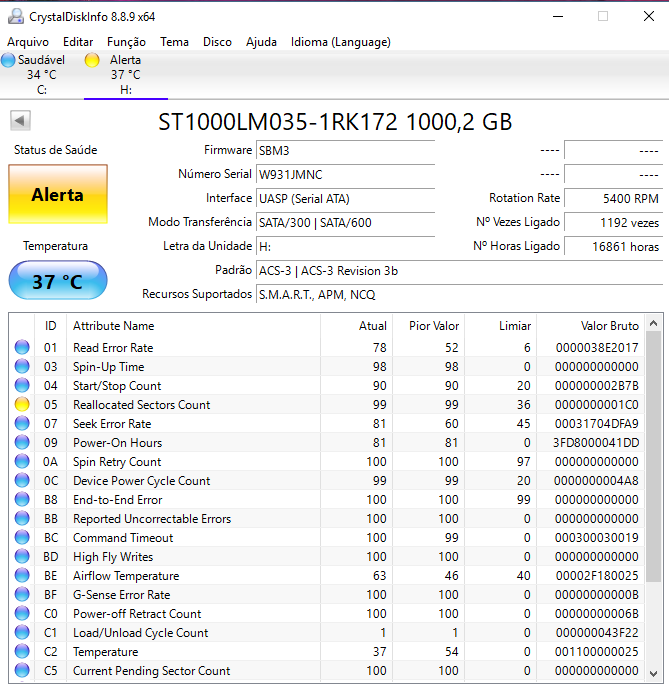
Task: Click the blue status orb for Reported Uncorrectable Errors
Action: coord(22,518)
